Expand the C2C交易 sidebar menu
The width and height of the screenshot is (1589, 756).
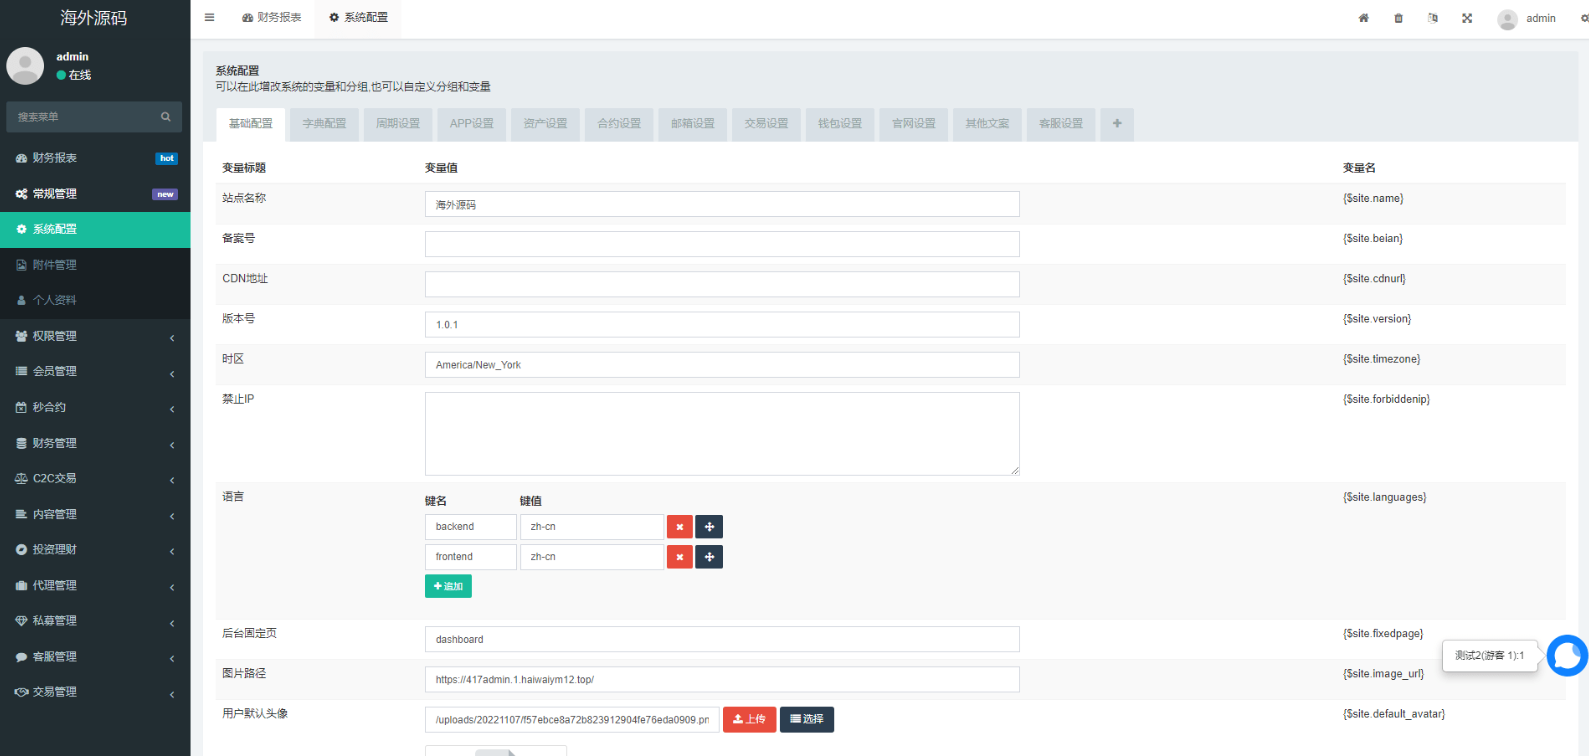click(x=95, y=478)
